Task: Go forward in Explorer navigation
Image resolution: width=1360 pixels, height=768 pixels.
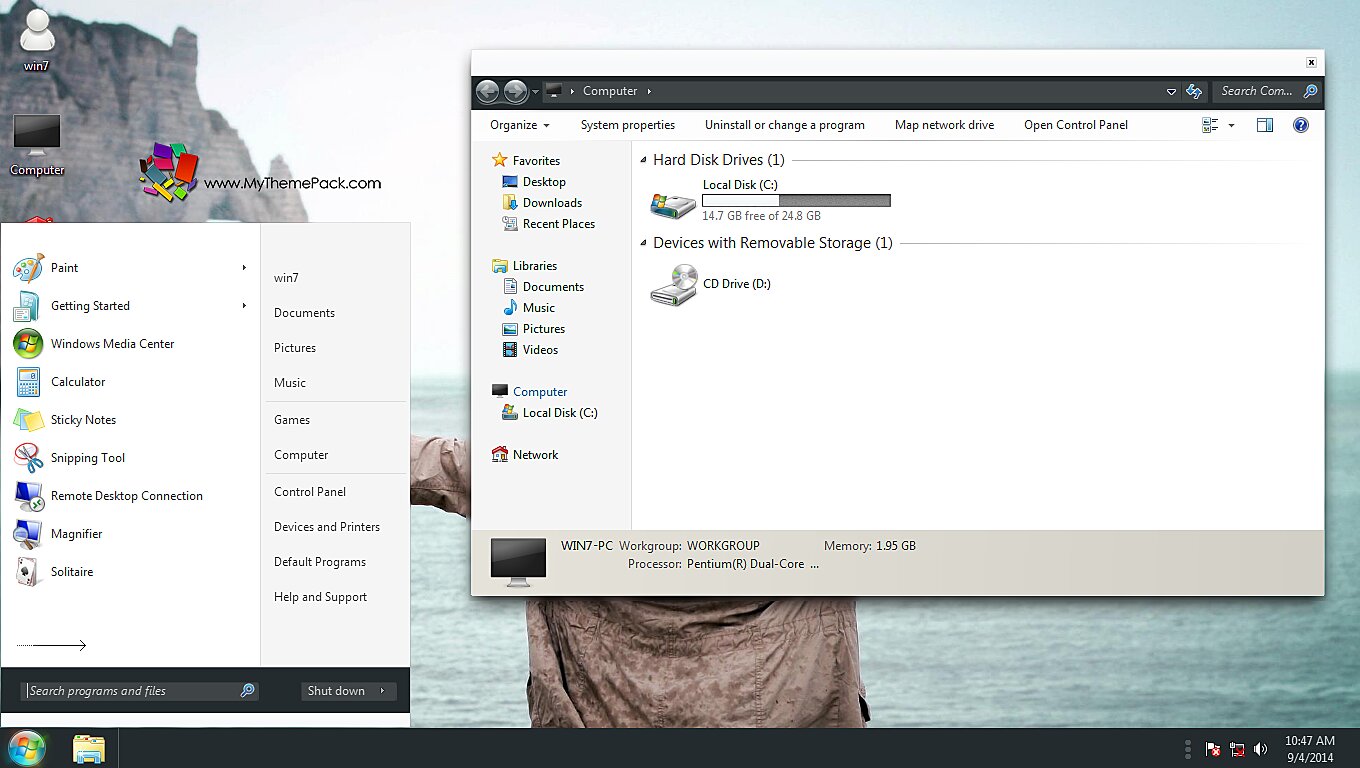Action: [x=515, y=92]
